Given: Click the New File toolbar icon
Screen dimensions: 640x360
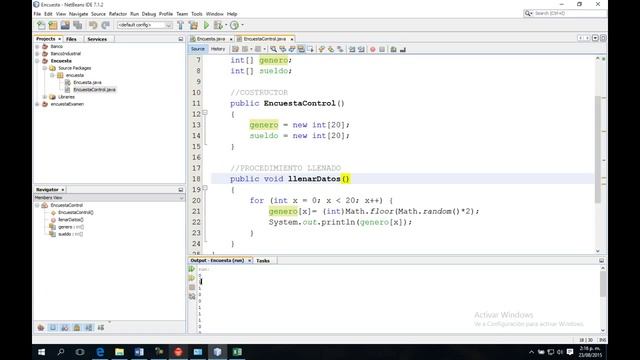Looking at the screenshot, I should (x=41, y=25).
